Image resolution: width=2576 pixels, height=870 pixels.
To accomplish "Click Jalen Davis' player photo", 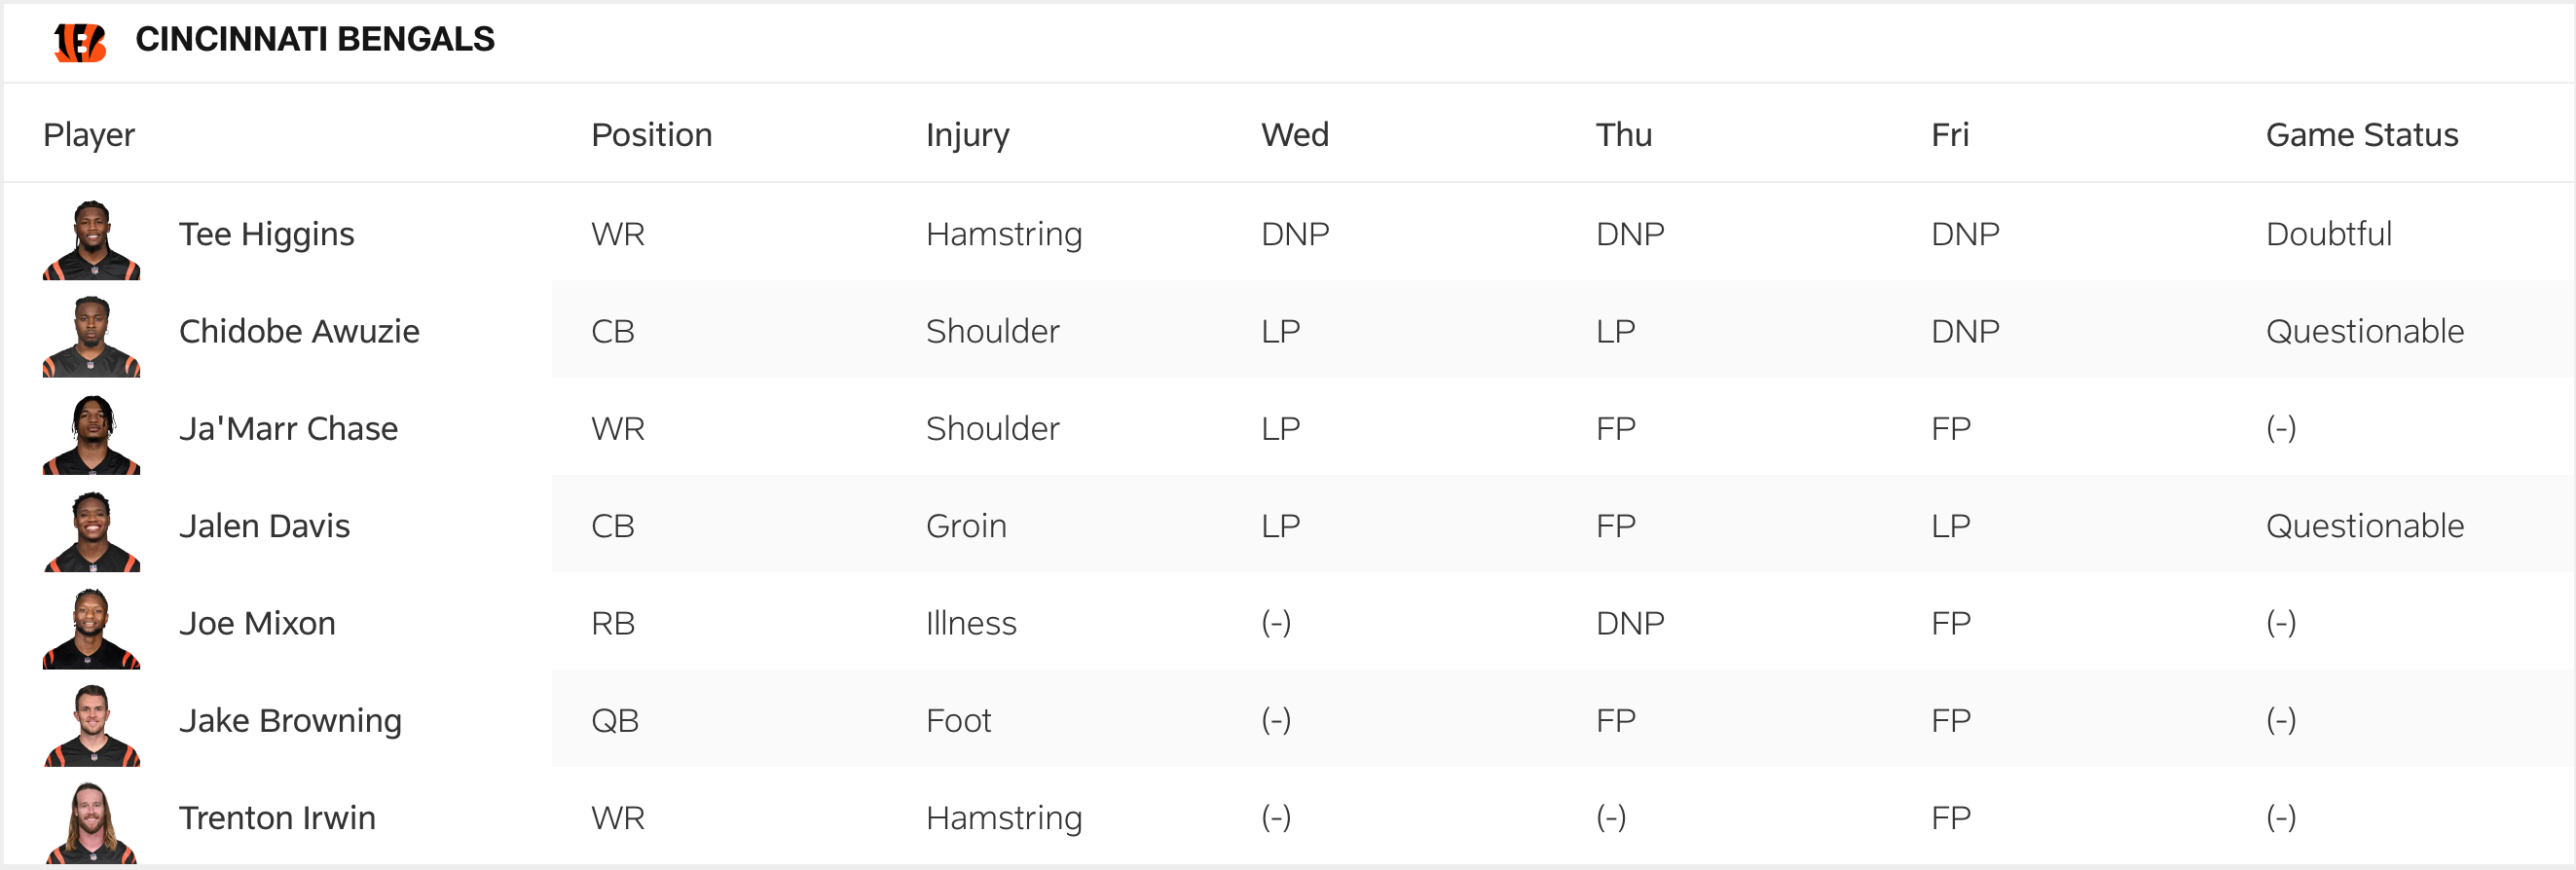I will pyautogui.click(x=91, y=531).
